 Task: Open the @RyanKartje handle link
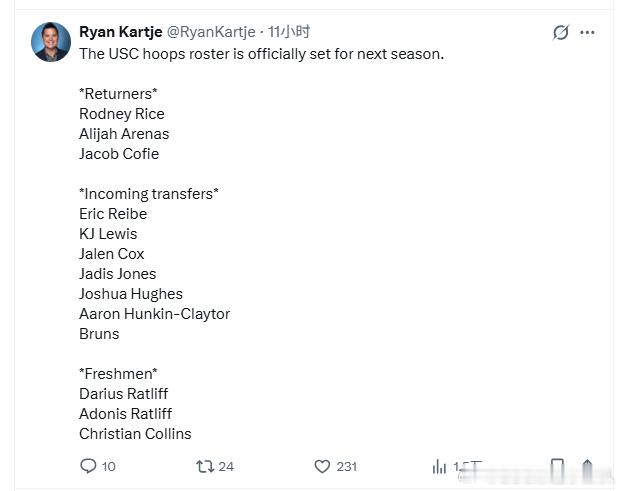(x=211, y=32)
